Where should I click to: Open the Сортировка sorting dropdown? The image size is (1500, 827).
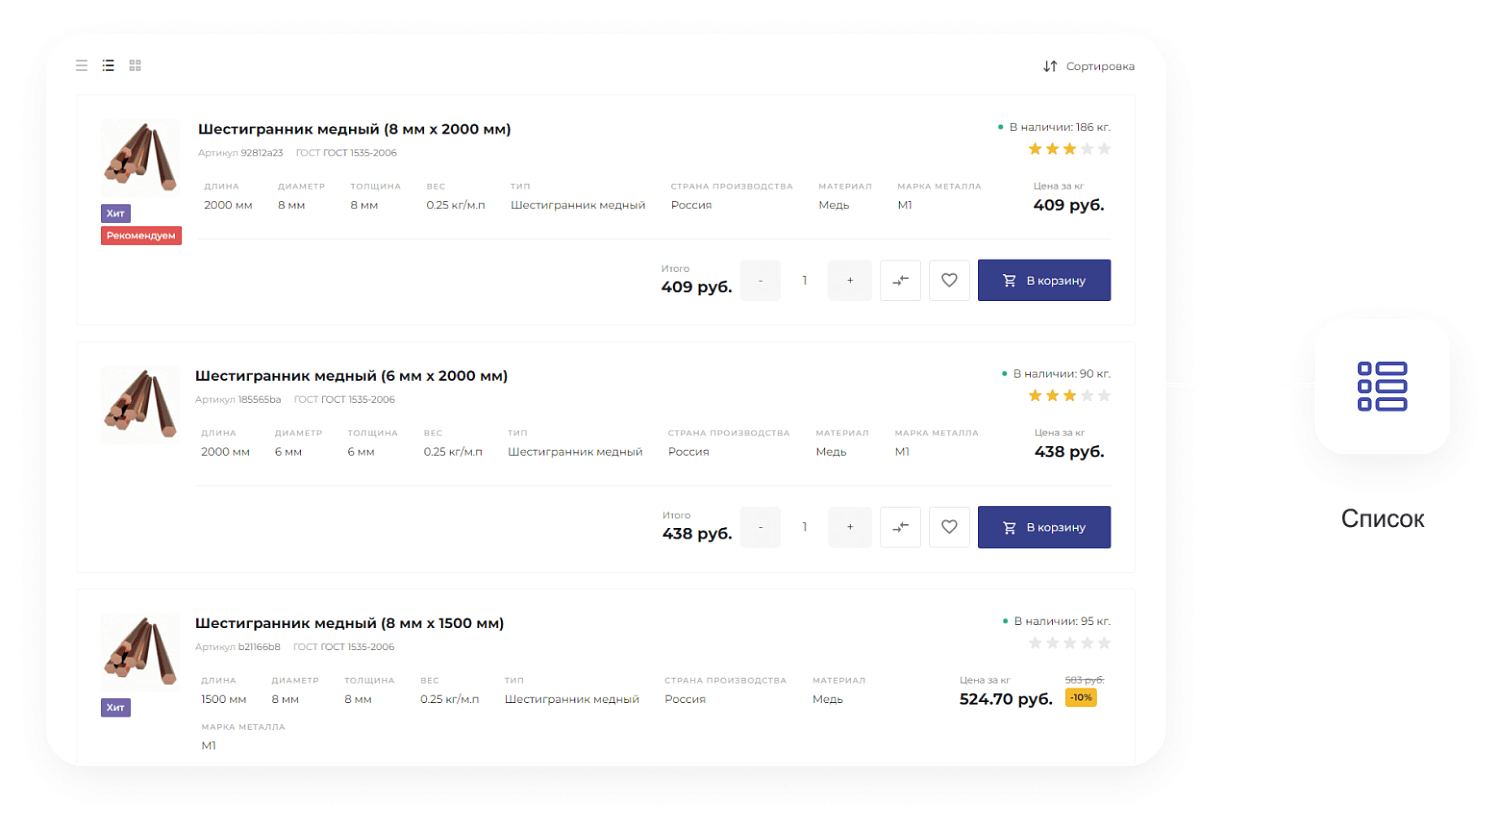(x=1088, y=66)
